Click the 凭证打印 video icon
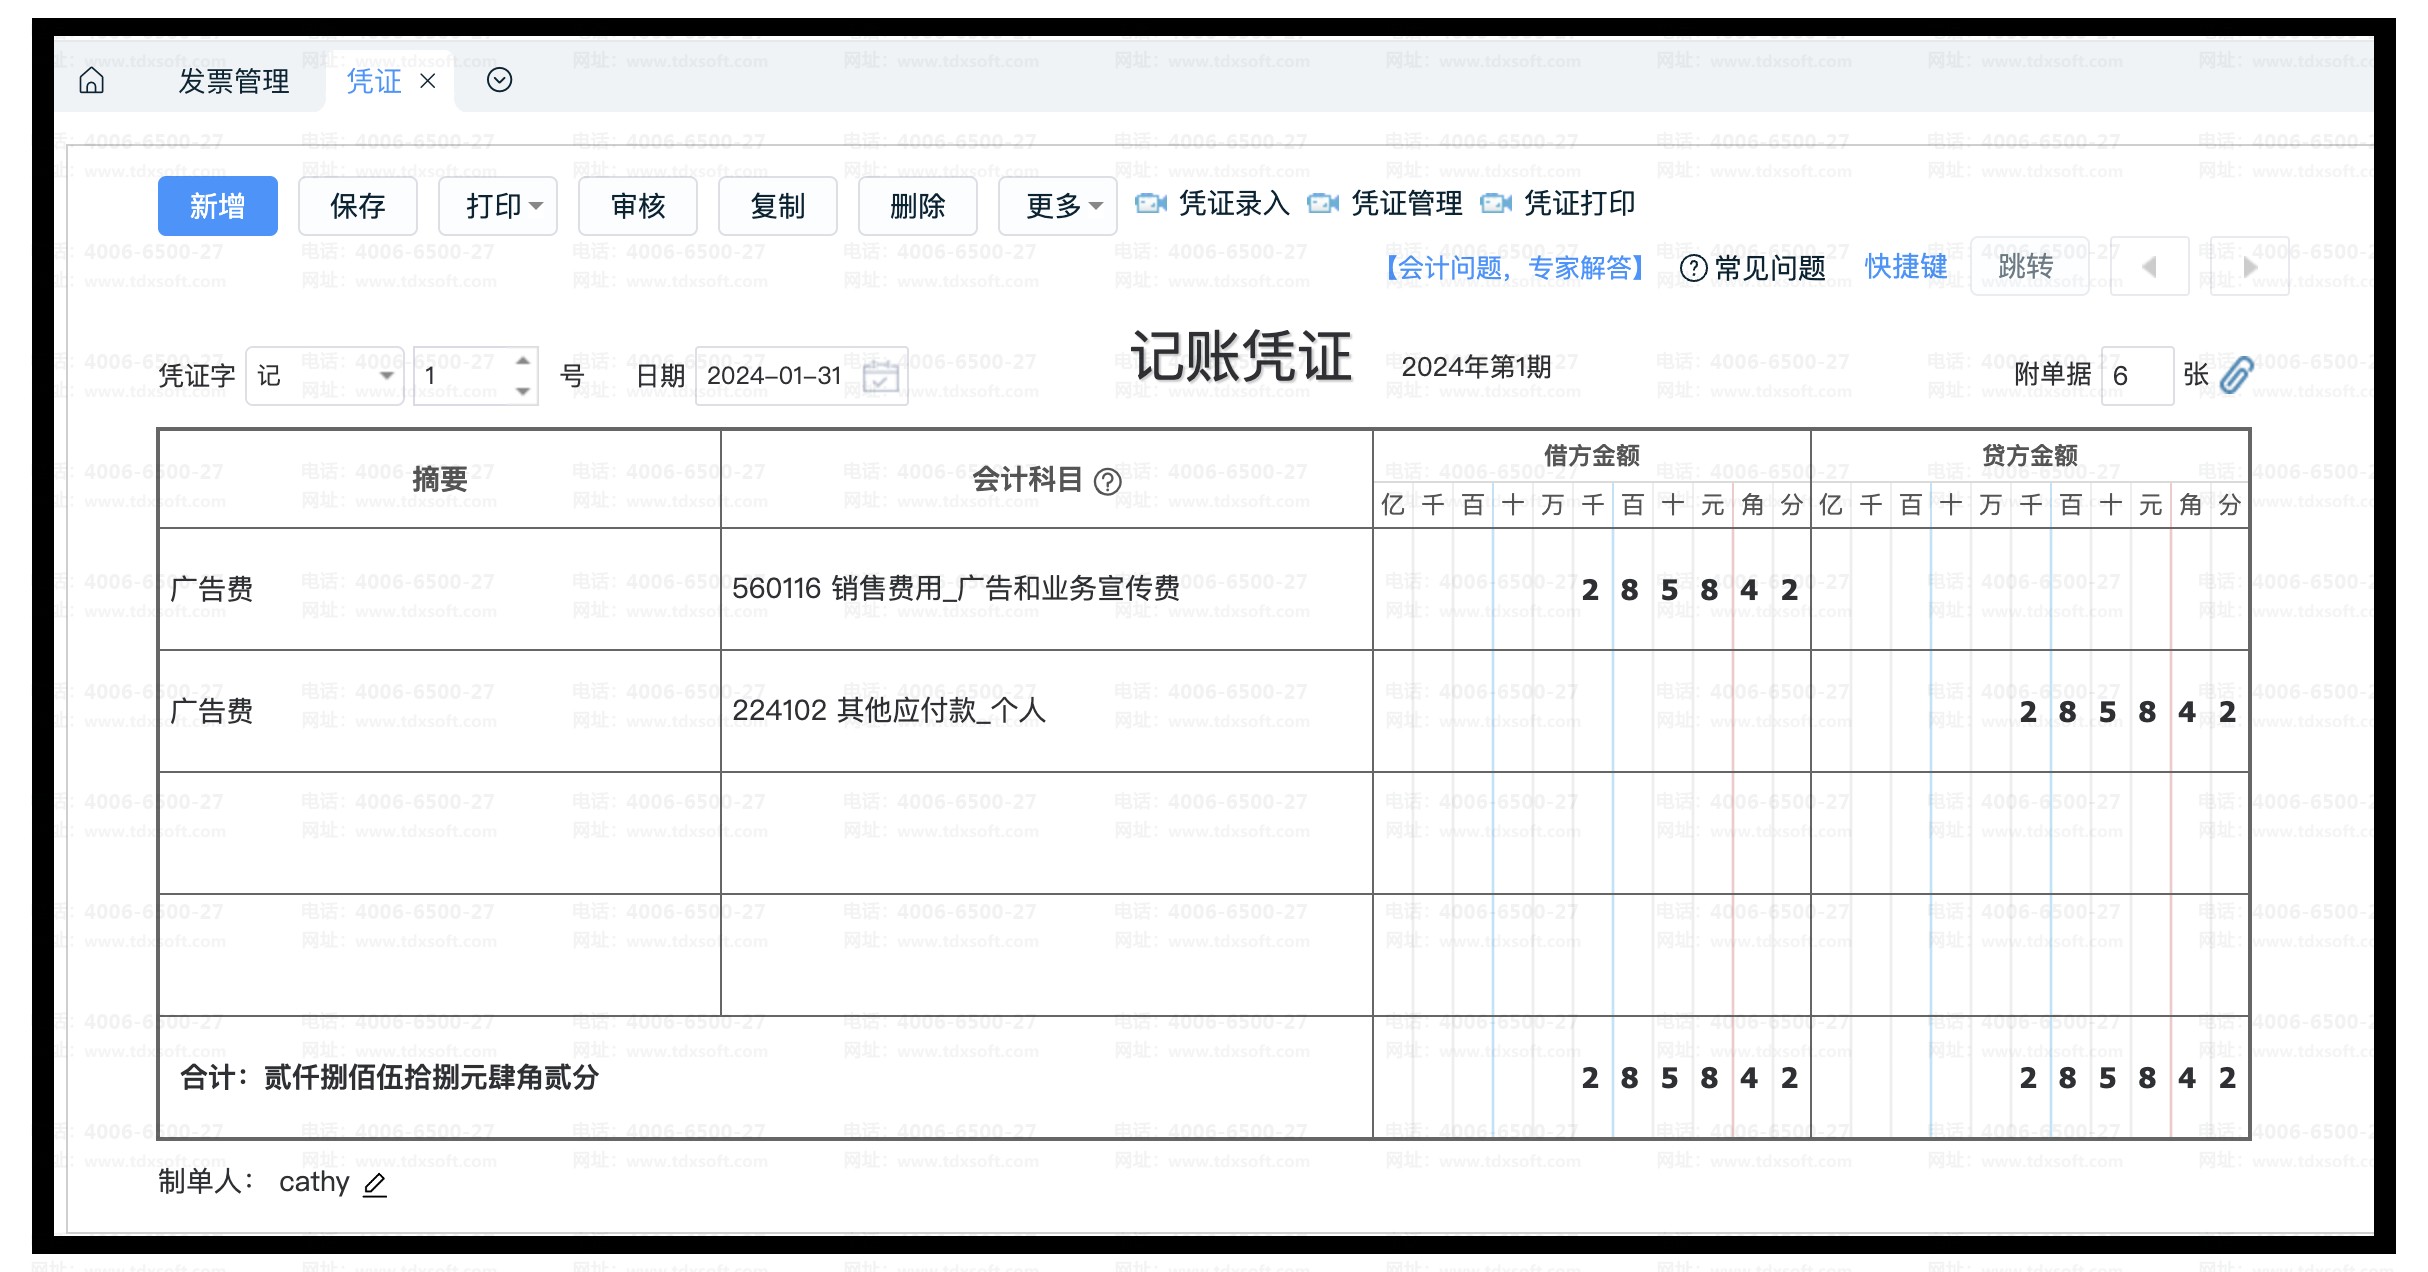The height and width of the screenshot is (1272, 2428). pos(1495,204)
